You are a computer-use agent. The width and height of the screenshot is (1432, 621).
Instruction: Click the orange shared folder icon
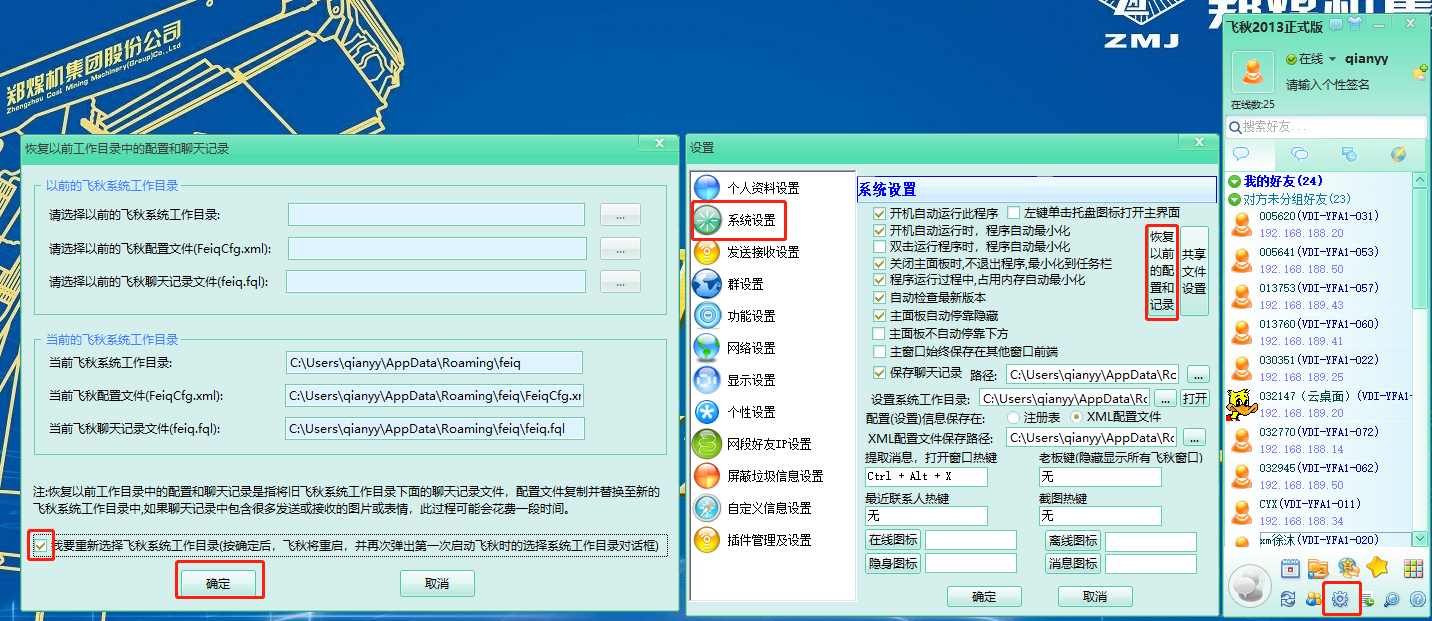[x=1318, y=568]
